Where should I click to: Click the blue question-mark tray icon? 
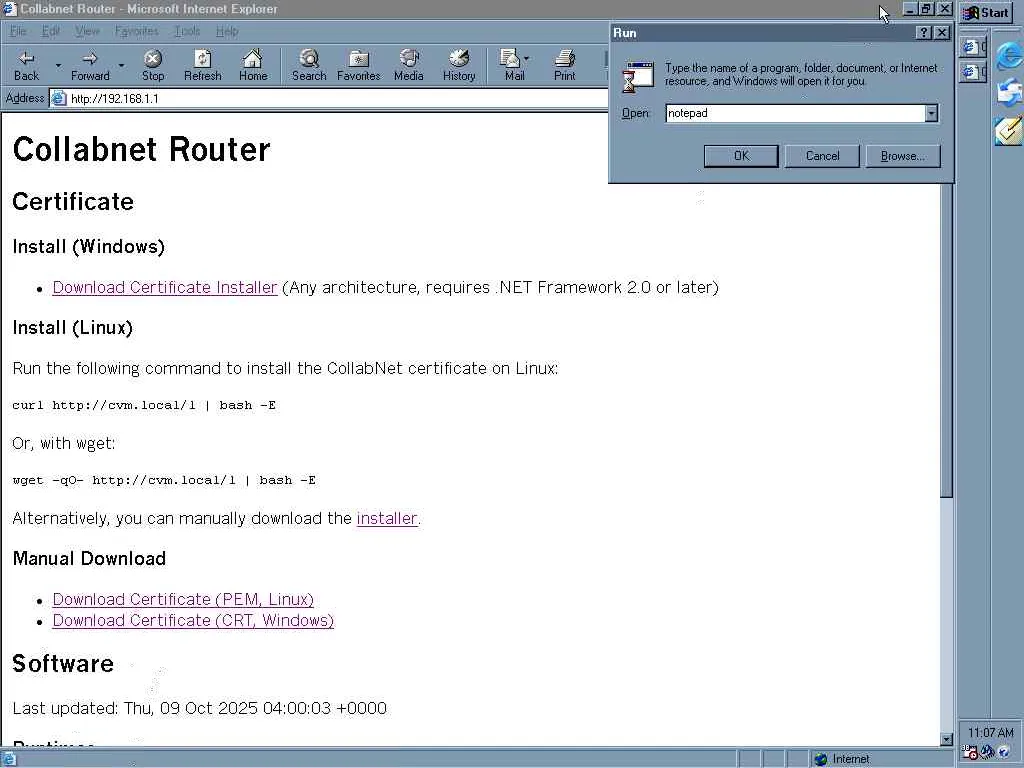[x=1003, y=752]
